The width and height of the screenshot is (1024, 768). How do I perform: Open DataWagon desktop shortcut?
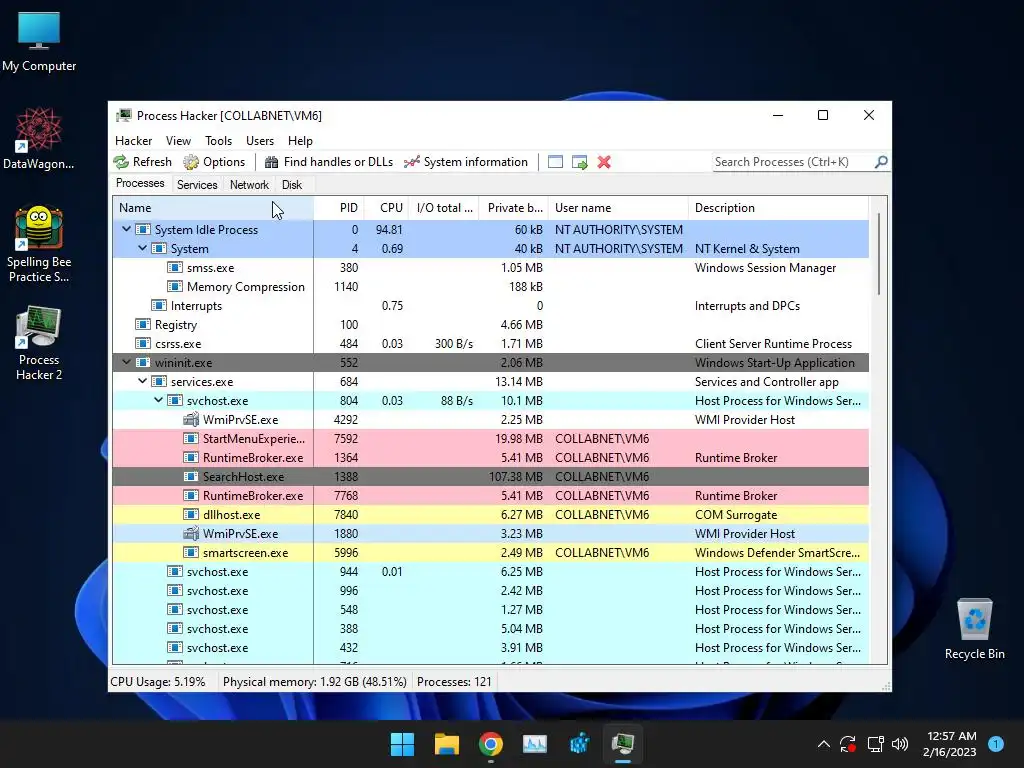[39, 138]
